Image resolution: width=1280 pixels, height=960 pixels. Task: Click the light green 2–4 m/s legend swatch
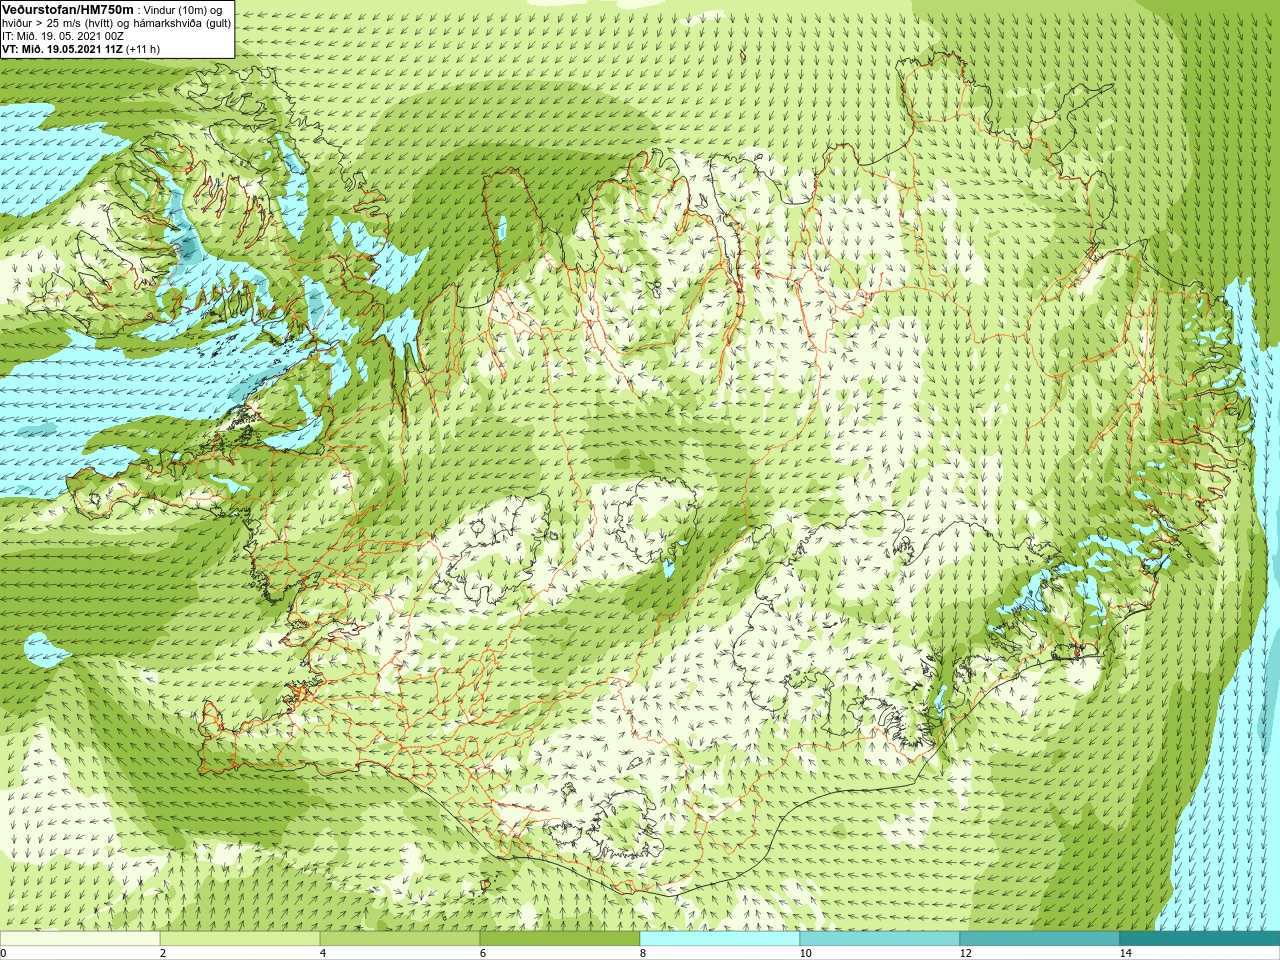[x=240, y=939]
